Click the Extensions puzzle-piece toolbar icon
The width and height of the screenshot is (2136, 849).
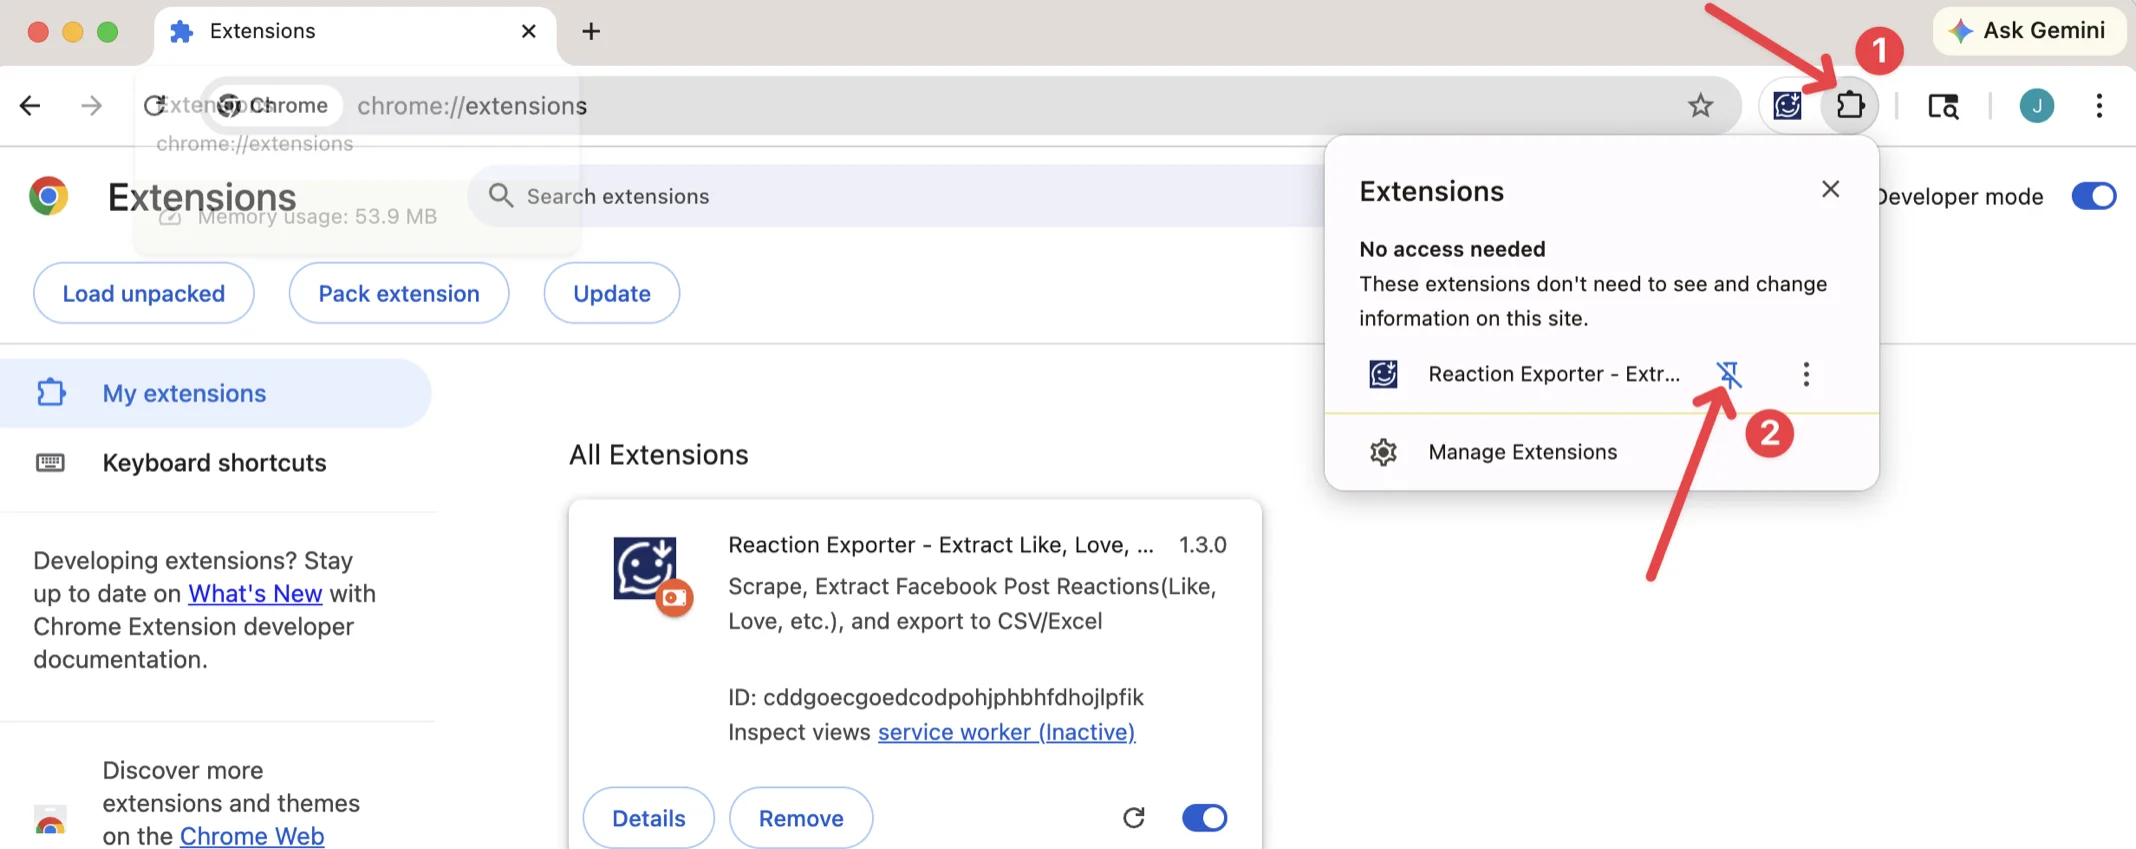pos(1849,105)
